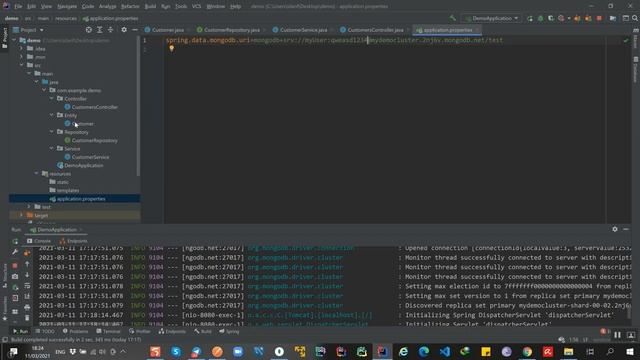Open Zoom from the Windows taskbar
The image size is (640, 360).
click(238, 351)
